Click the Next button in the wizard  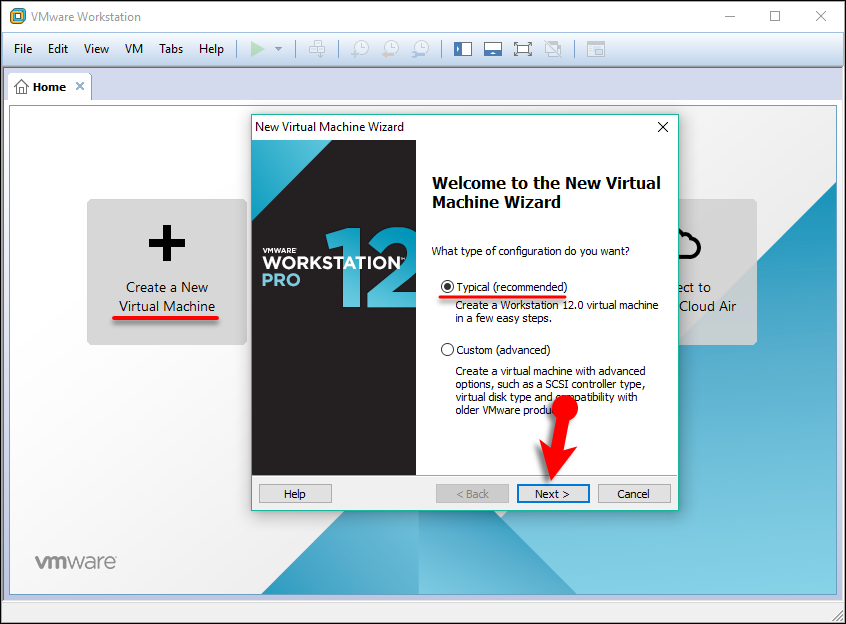tap(553, 493)
